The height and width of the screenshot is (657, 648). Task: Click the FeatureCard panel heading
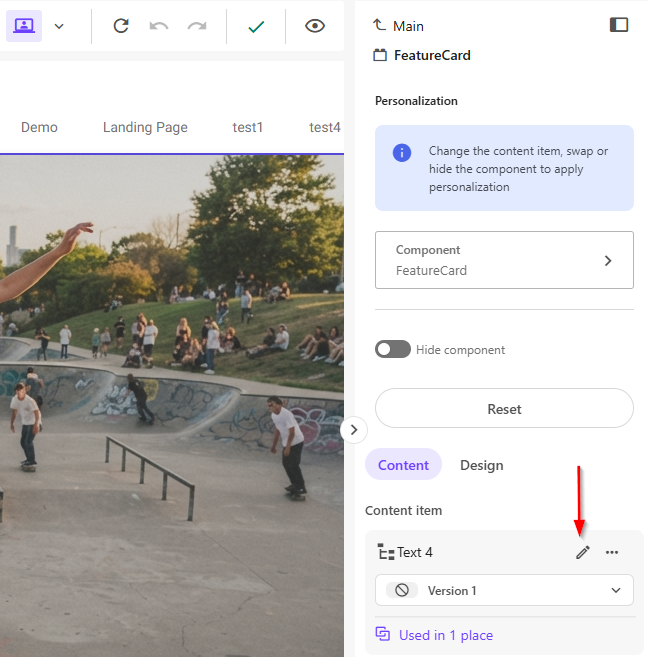tap(432, 55)
